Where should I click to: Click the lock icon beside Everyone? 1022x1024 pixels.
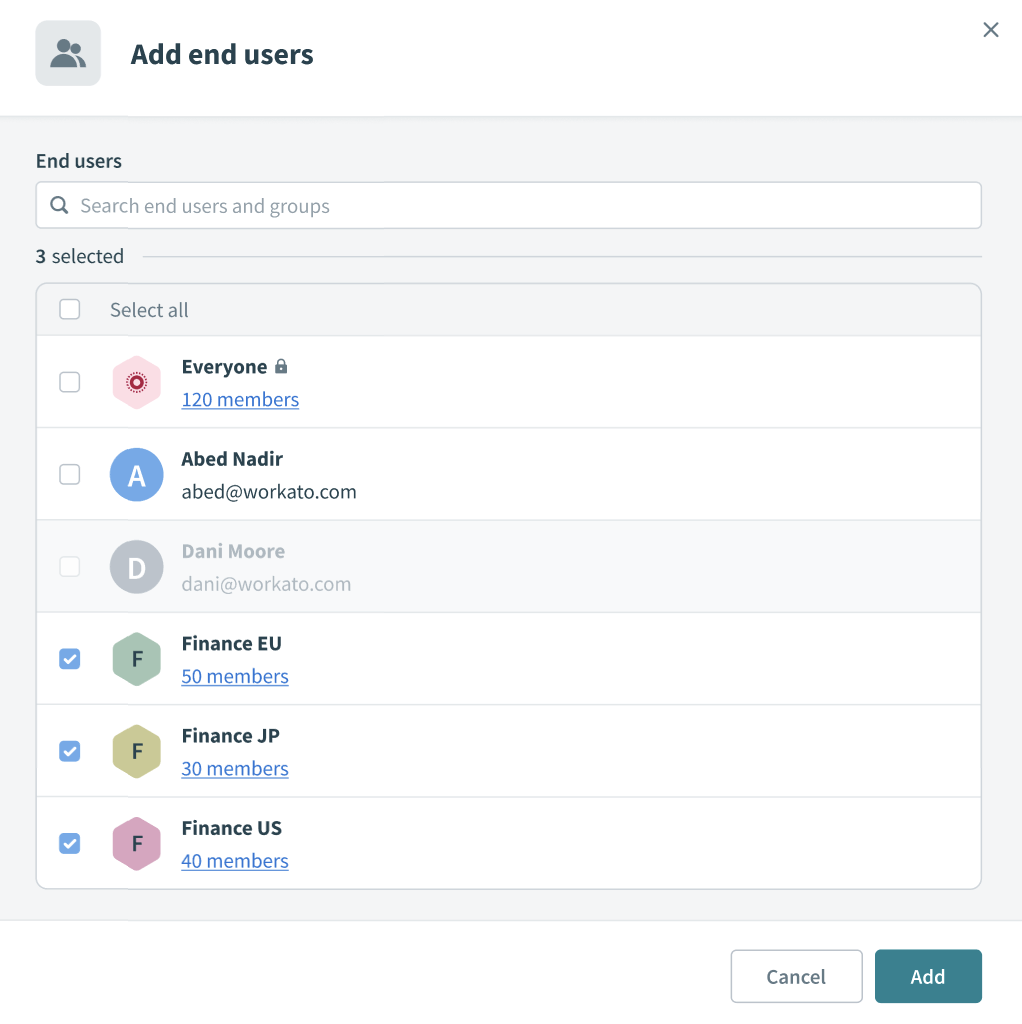pos(279,366)
